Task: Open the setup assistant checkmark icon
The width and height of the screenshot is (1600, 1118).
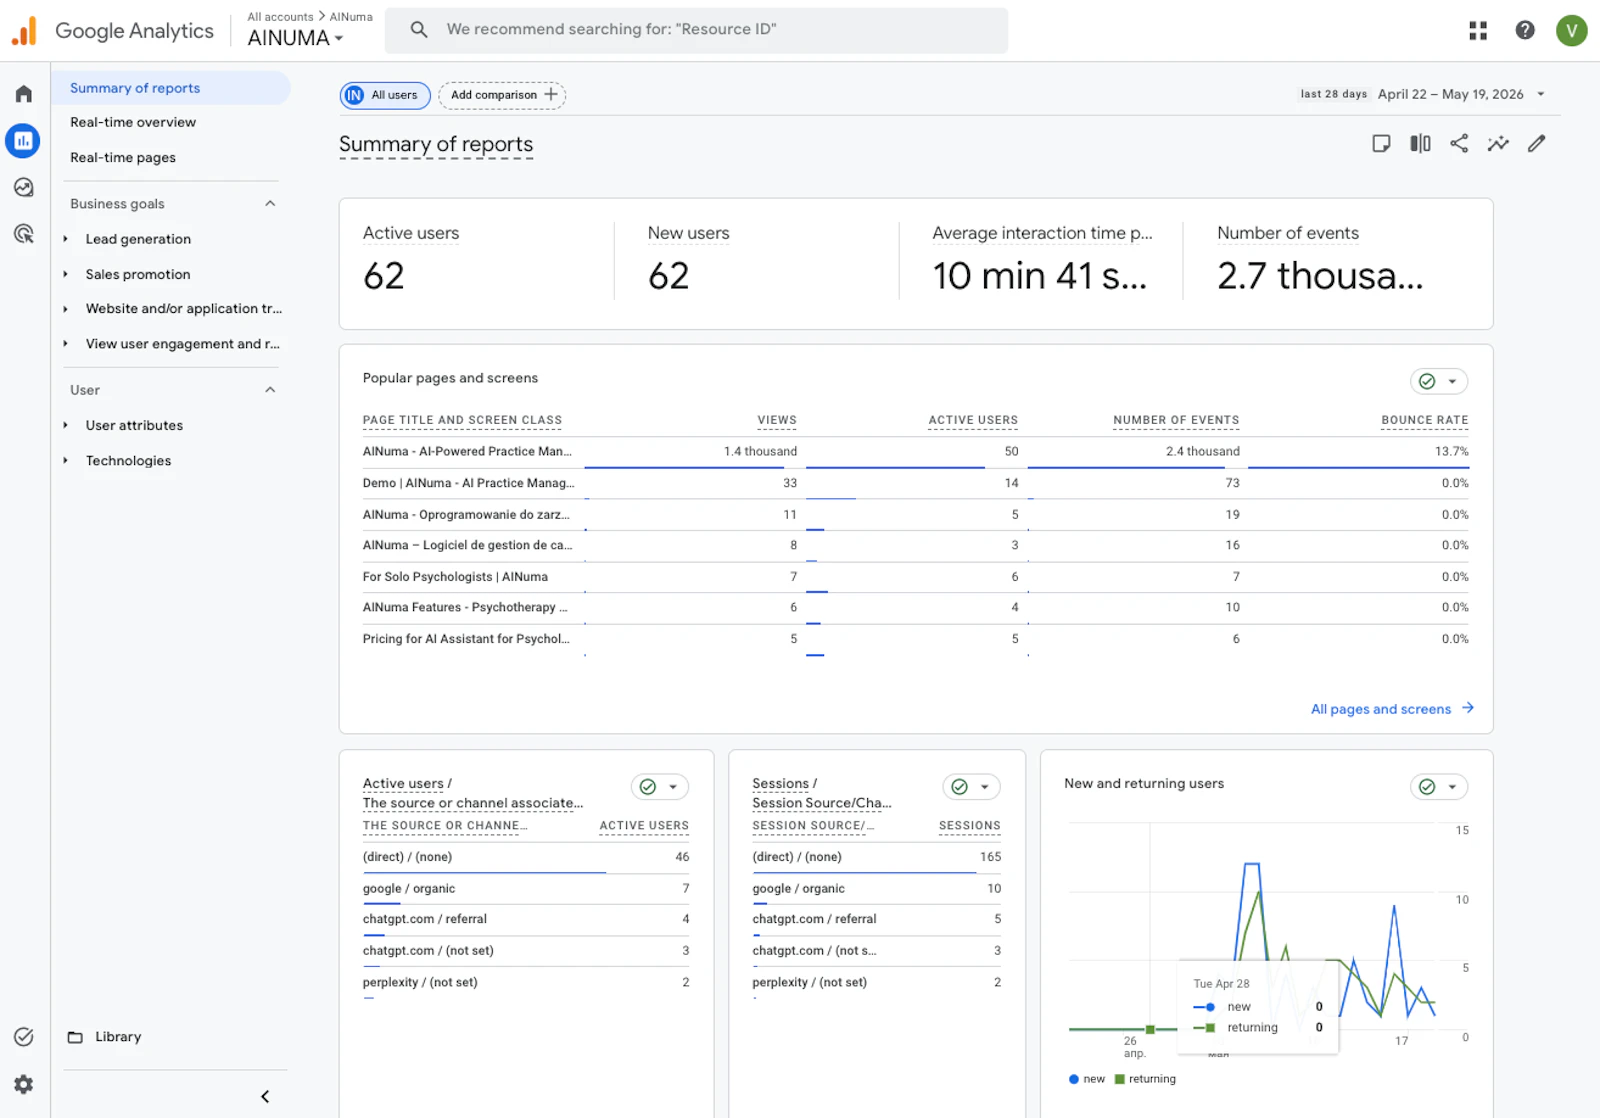Action: (24, 1037)
